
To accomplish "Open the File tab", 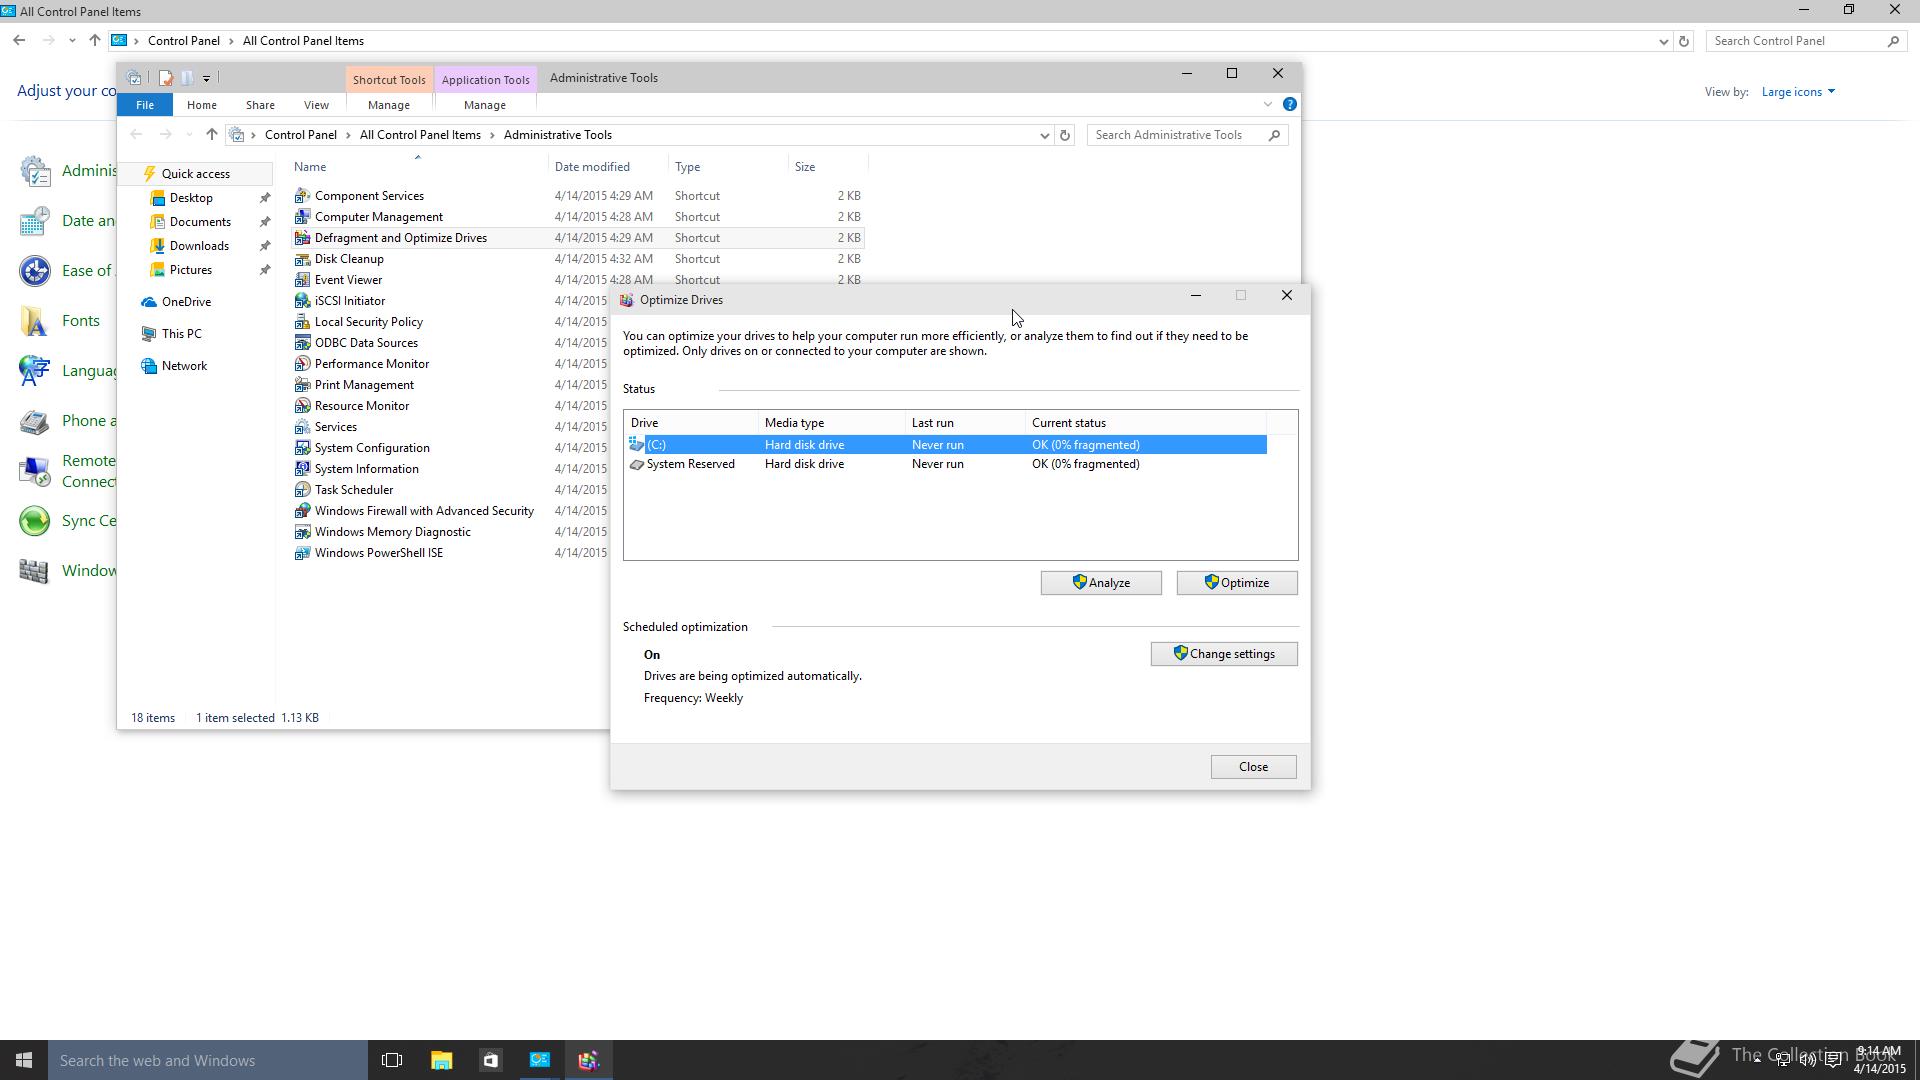I will [145, 105].
